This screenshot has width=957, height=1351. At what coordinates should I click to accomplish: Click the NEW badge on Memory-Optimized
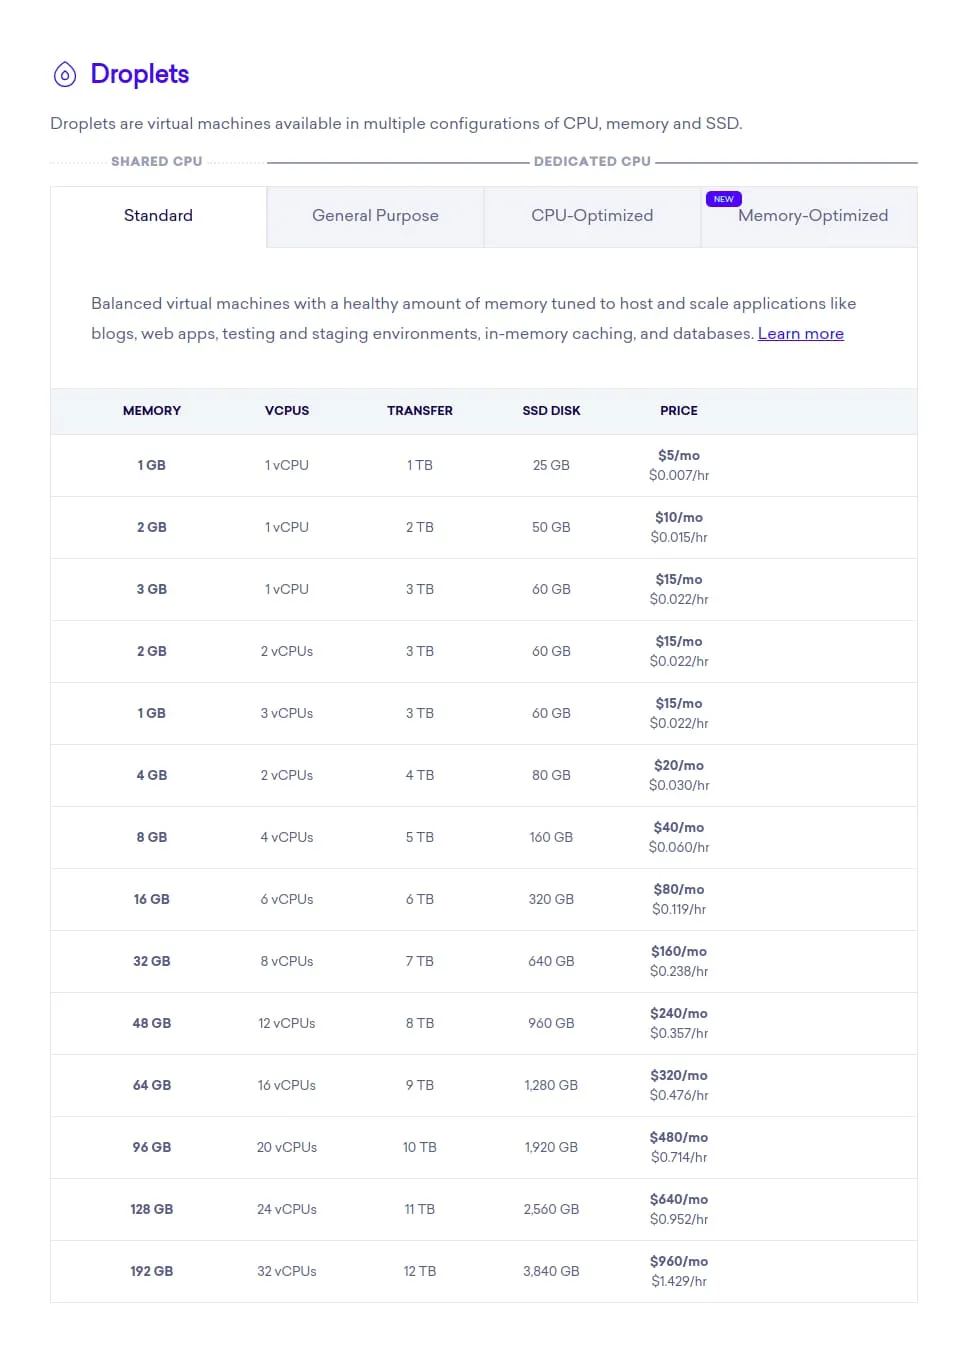point(723,199)
